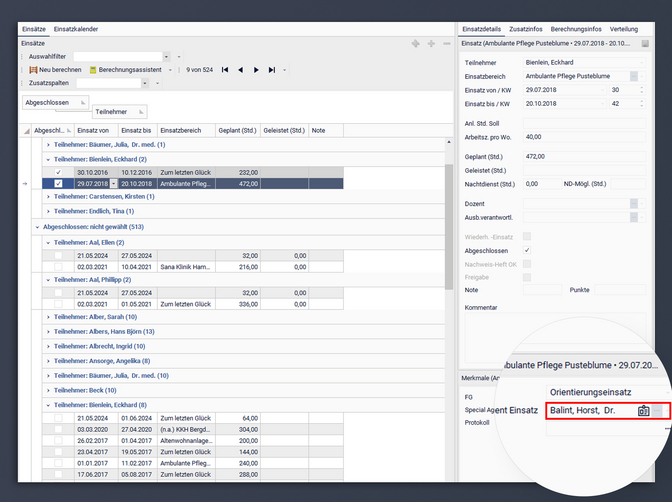
Task: Click the badge icon beside Balint, Horst
Action: 643,410
